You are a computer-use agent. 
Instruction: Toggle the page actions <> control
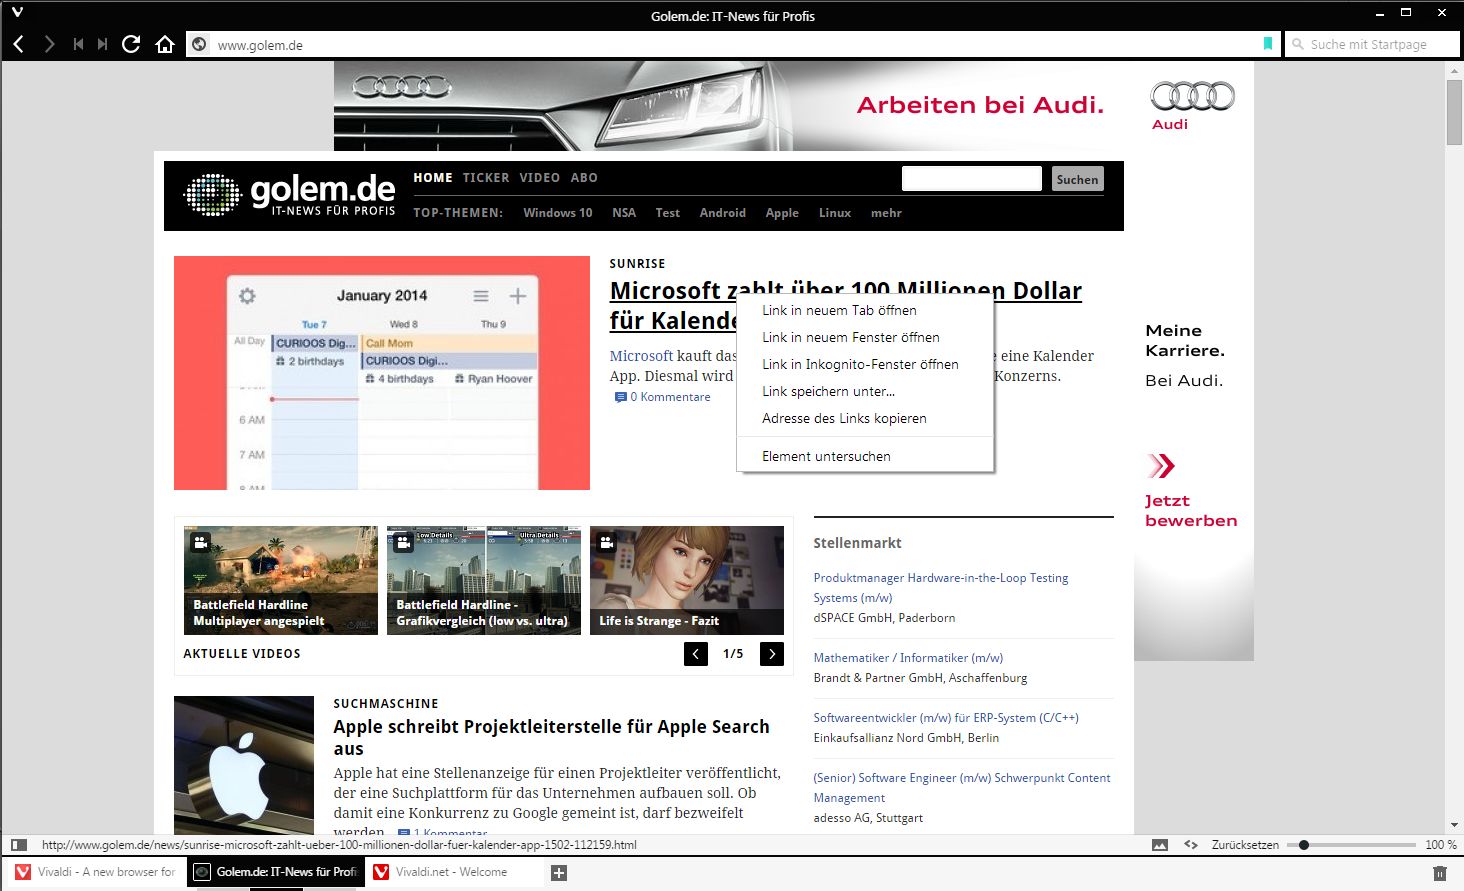click(x=1190, y=845)
